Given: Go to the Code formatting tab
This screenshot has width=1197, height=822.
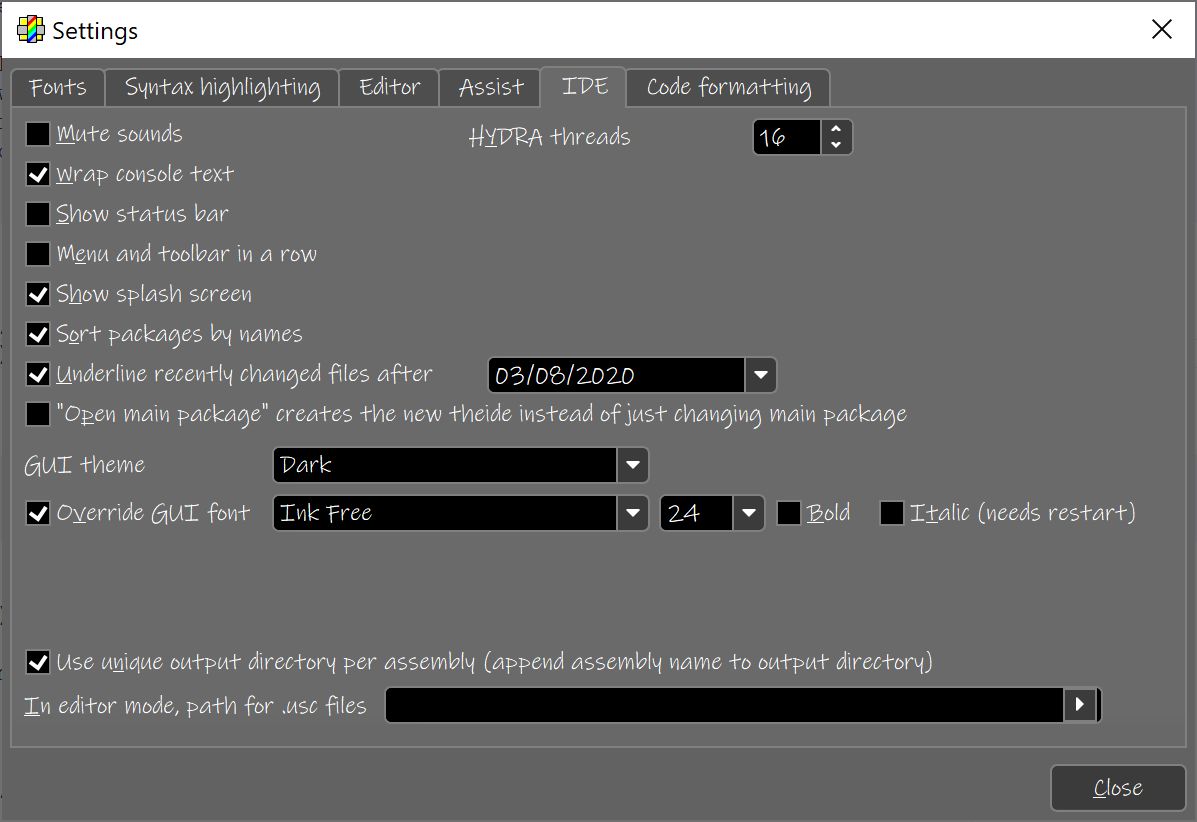Looking at the screenshot, I should click(x=728, y=87).
